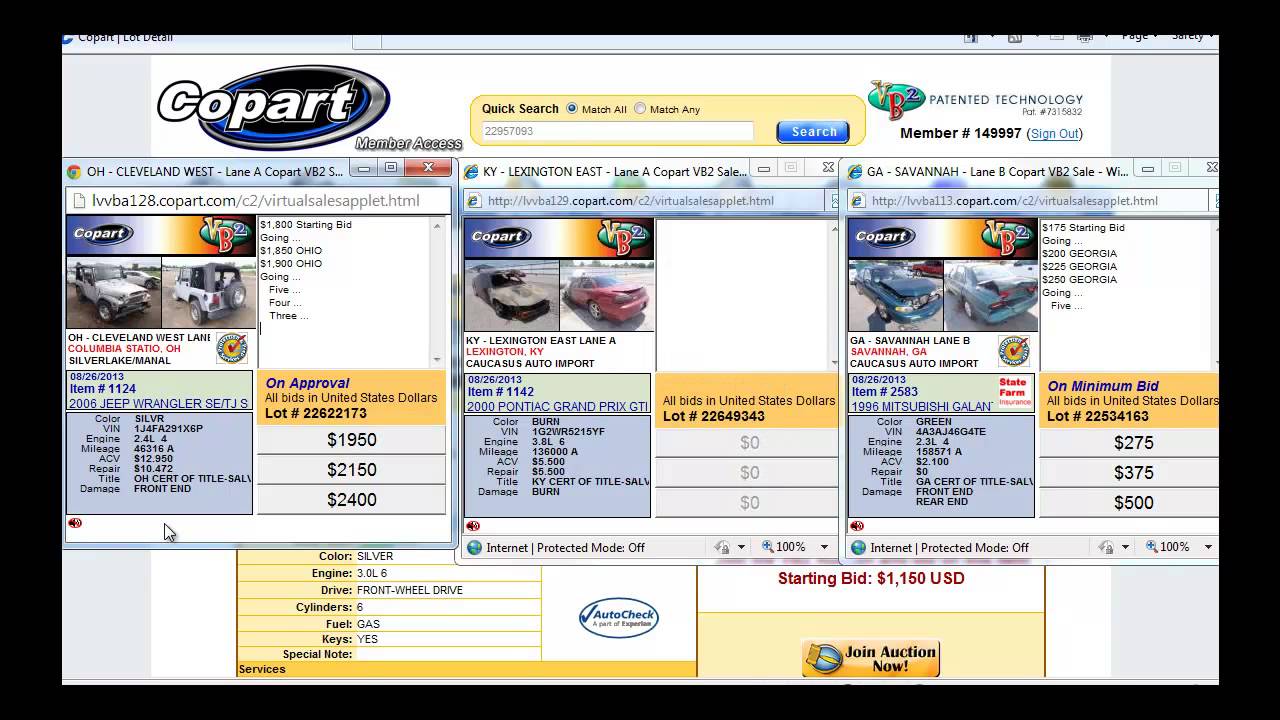Viewport: 1280px width, 720px height.
Task: Open 1996 Mitsubishi Galant link
Action: click(922, 407)
